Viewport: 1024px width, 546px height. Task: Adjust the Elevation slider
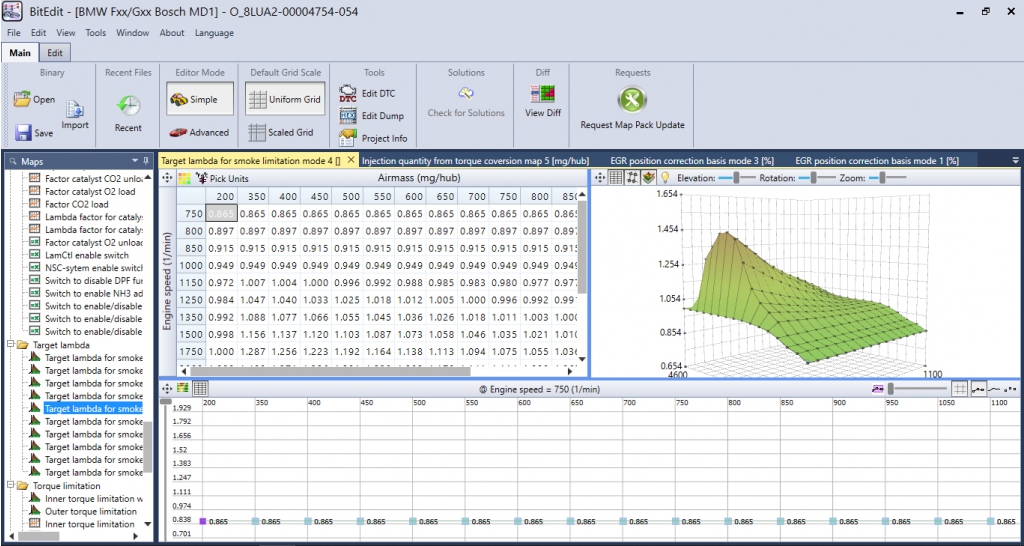click(x=738, y=178)
